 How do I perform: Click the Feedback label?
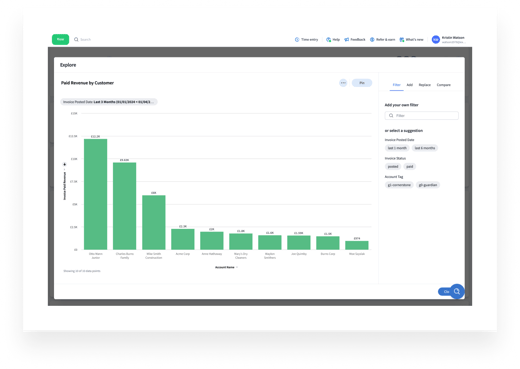coord(358,39)
